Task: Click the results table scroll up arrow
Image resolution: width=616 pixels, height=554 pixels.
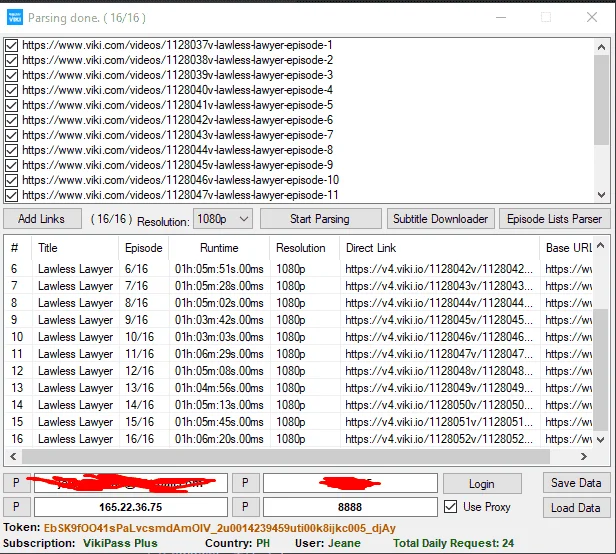Action: 600,246
